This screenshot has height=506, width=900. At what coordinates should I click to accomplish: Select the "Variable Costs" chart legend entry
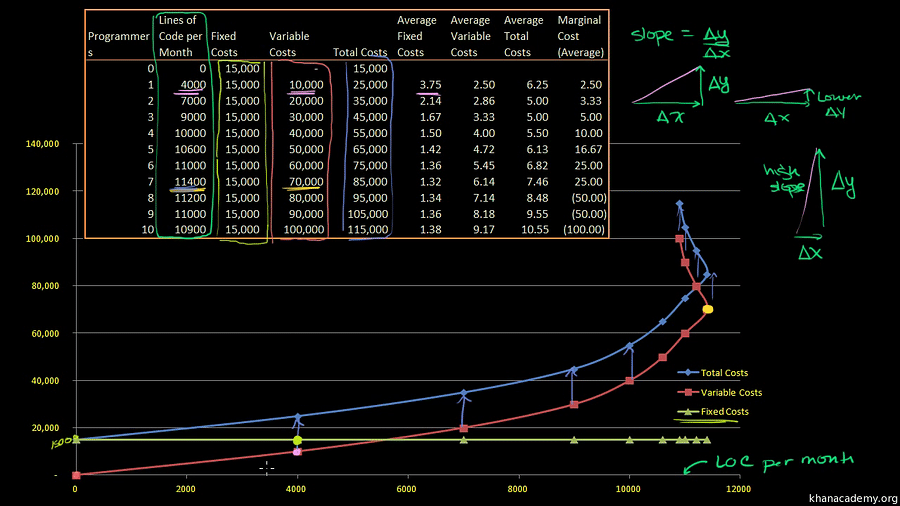point(720,392)
